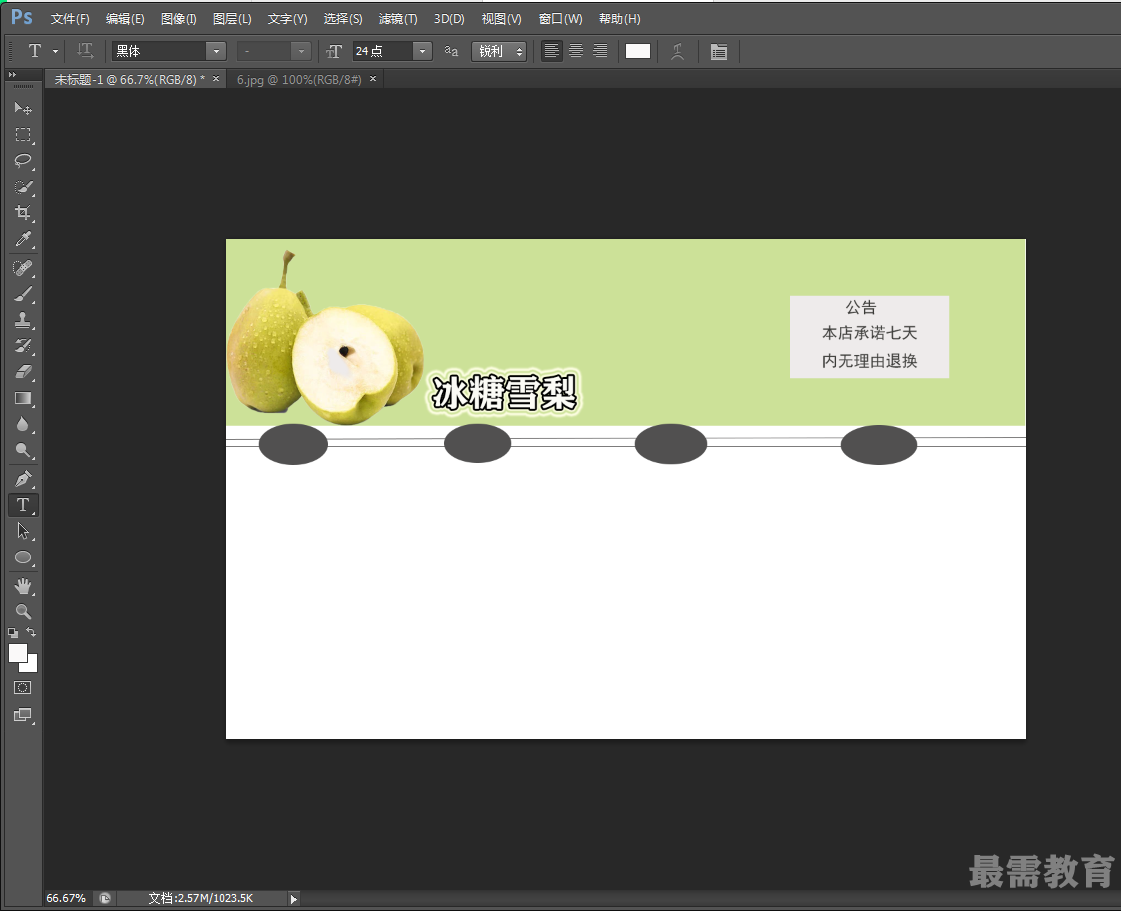
Task: Select the Gradient tool
Action: point(23,398)
